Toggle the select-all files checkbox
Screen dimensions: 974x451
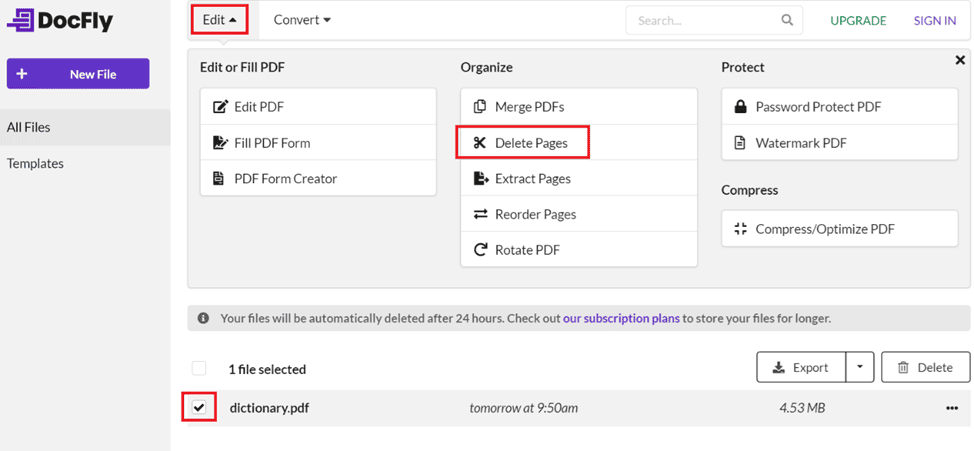coord(199,369)
